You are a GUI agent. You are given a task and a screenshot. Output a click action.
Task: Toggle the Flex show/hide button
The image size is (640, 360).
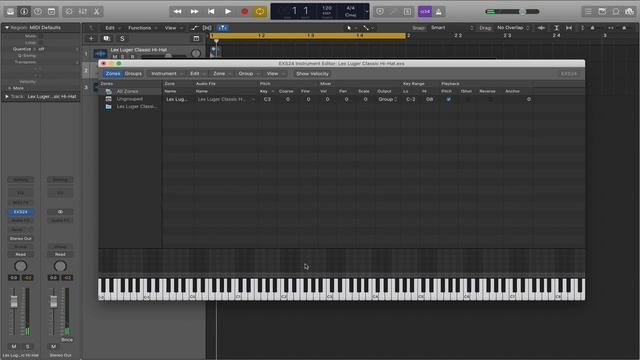(207, 28)
